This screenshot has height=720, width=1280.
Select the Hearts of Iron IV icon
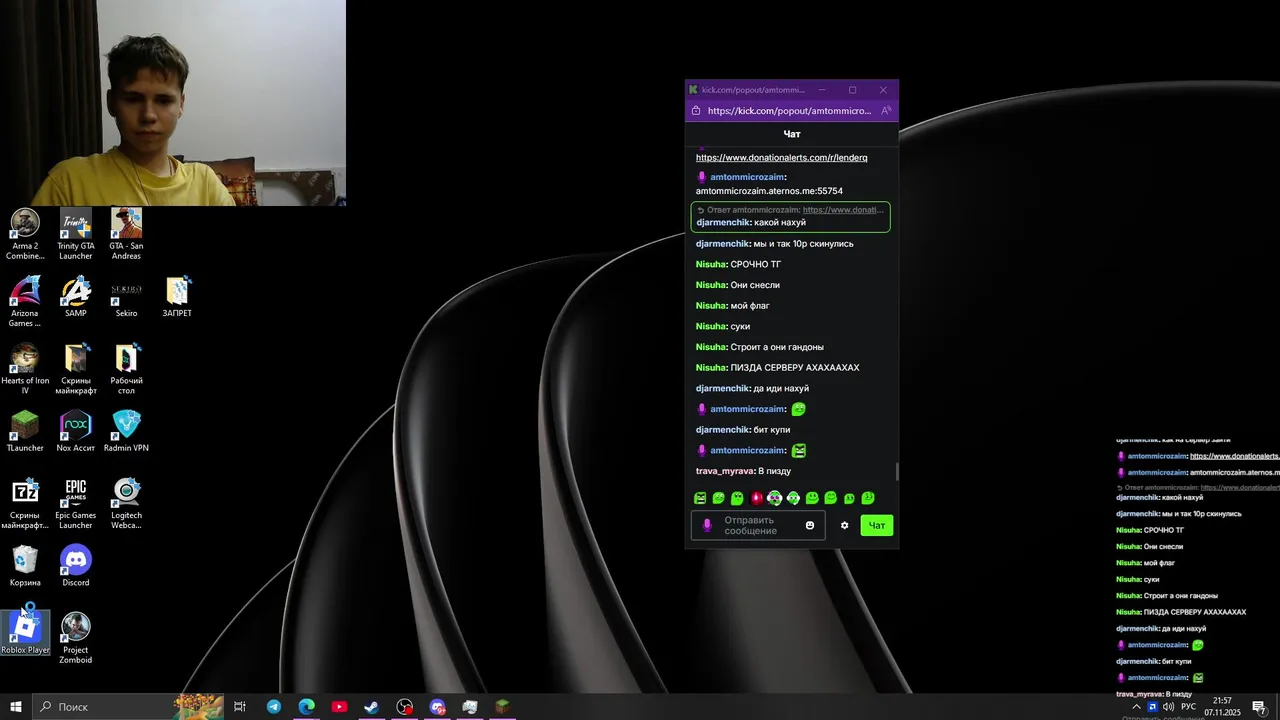tap(25, 368)
